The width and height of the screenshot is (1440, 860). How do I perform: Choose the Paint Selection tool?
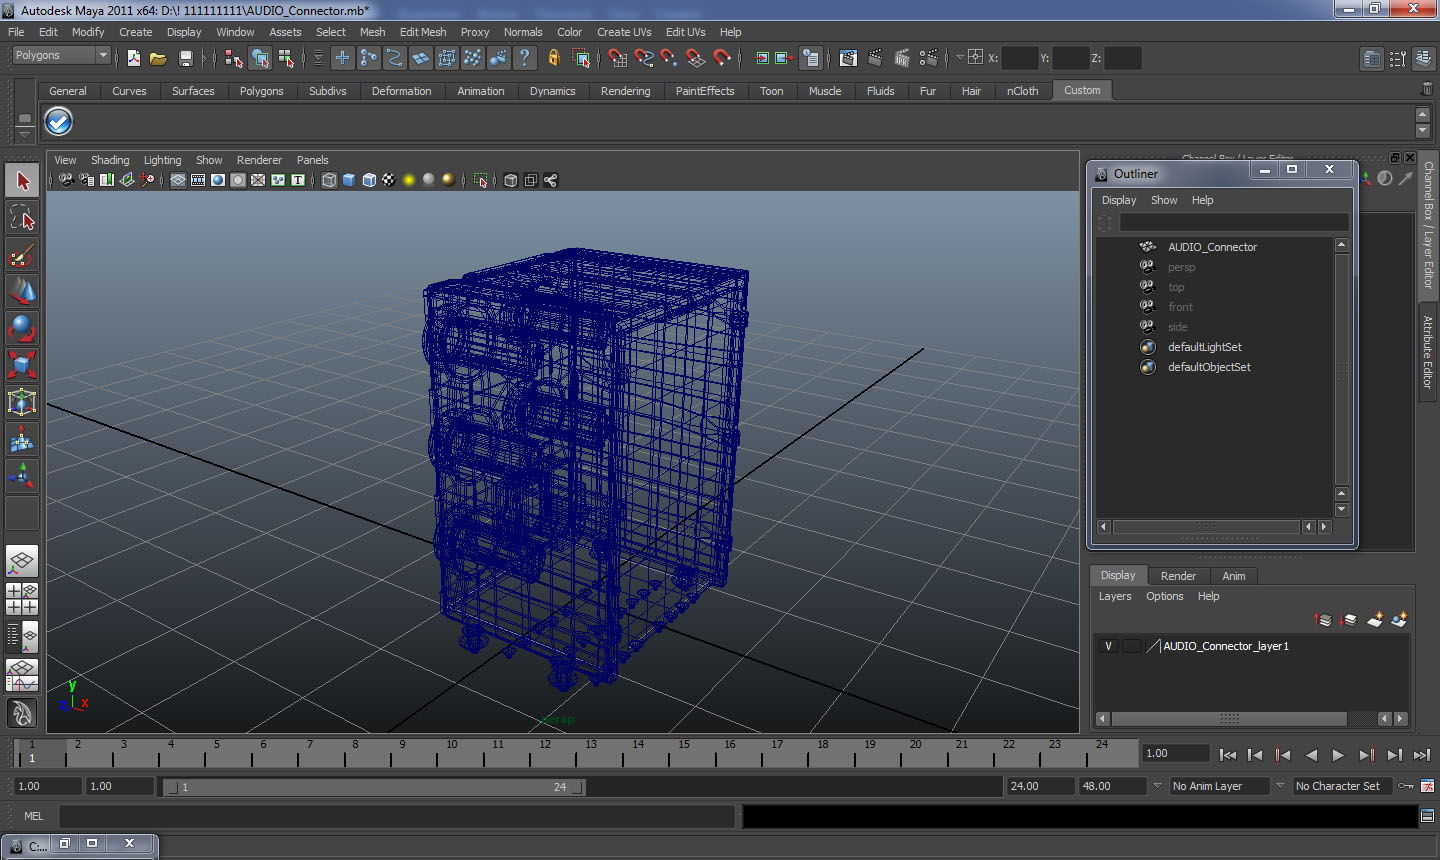tap(22, 255)
